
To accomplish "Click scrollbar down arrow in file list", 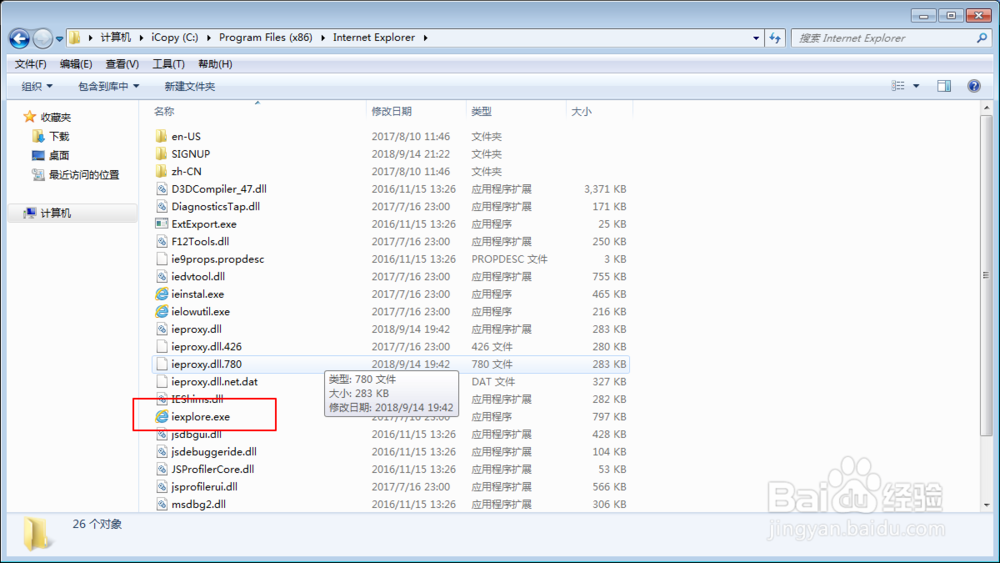I will [986, 505].
